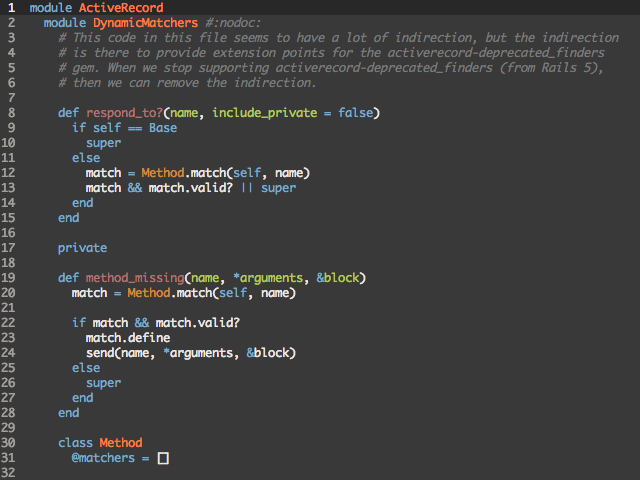Click '*arguments' in method_missing signature

tap(268, 278)
